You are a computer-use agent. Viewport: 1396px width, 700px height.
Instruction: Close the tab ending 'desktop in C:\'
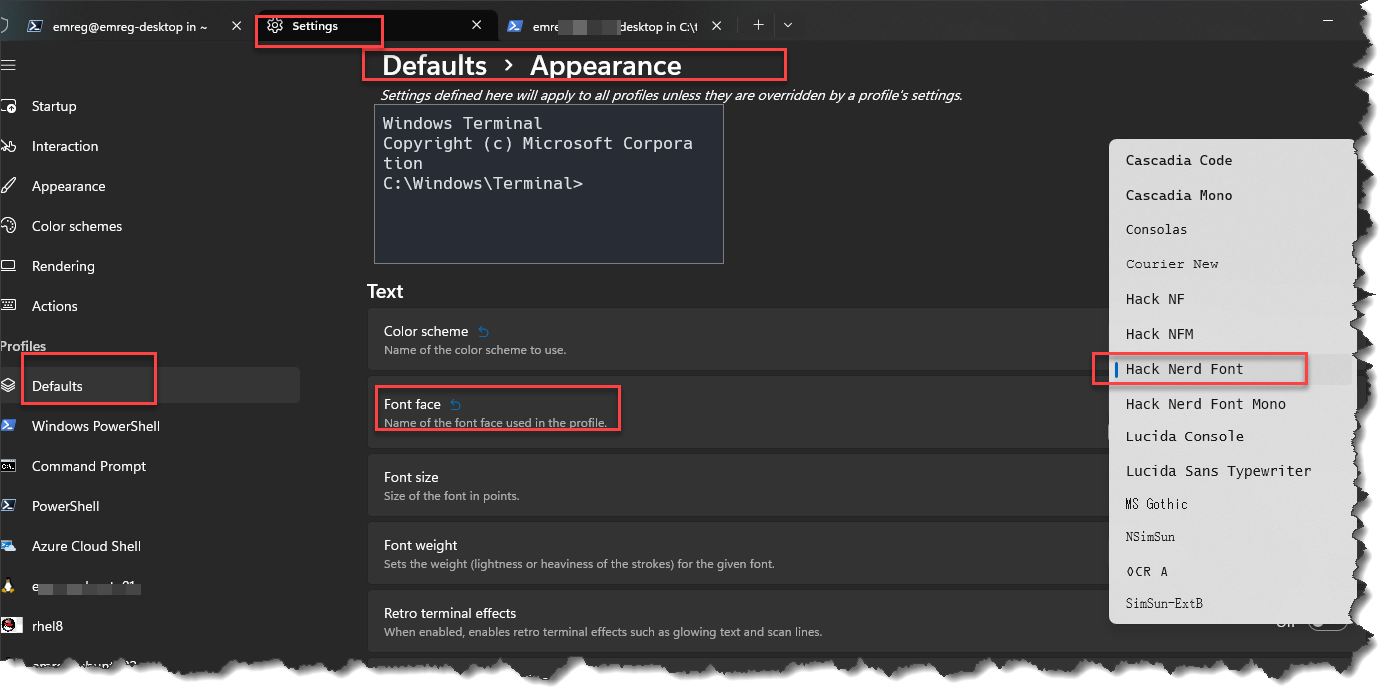(718, 26)
